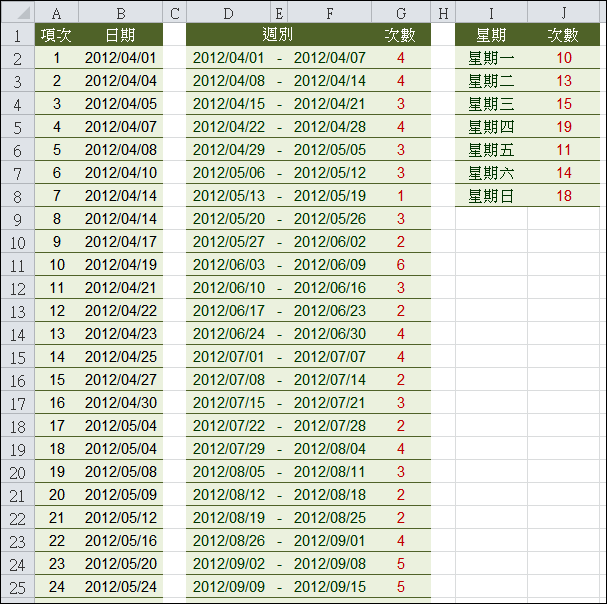This screenshot has height=604, width=607.
Task: Select column G header
Action: point(401,14)
